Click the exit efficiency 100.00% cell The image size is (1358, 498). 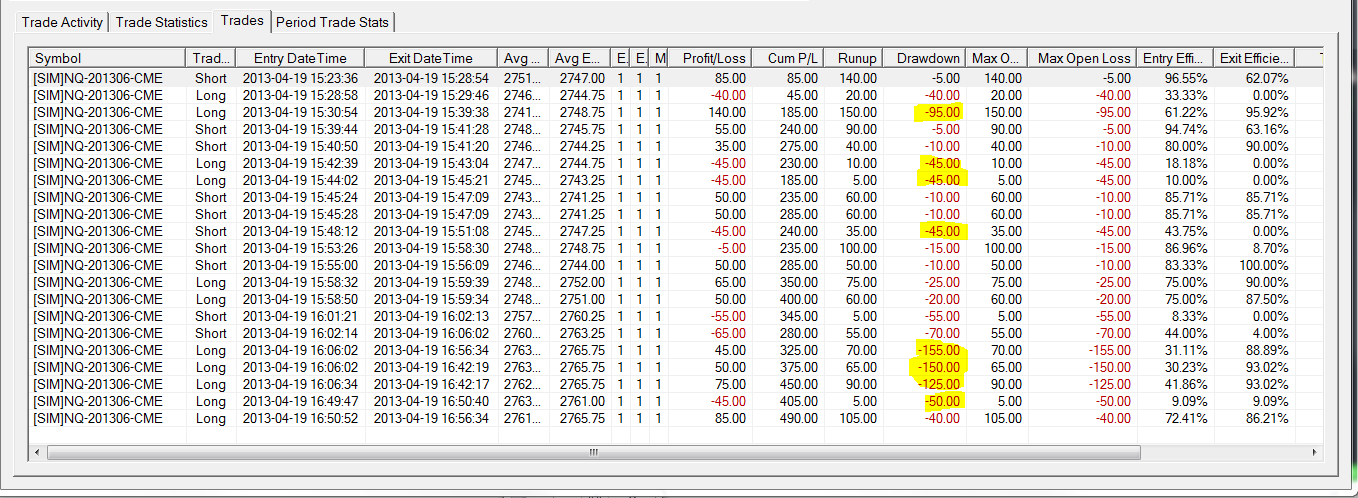(1264, 265)
